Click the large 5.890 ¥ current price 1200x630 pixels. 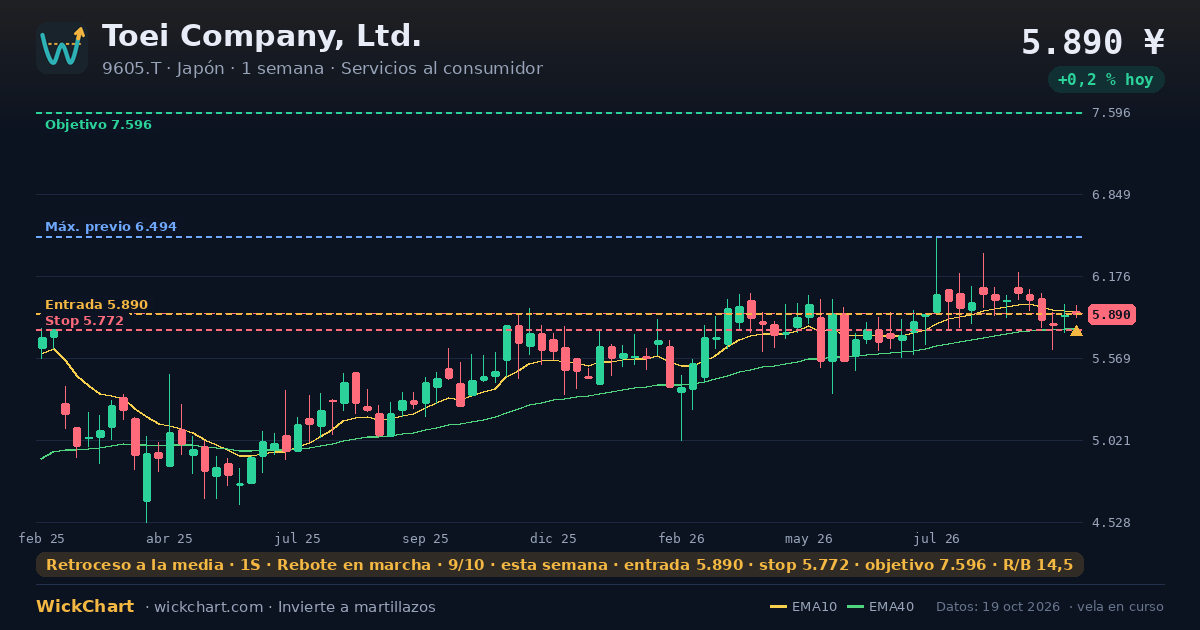pyautogui.click(x=1093, y=42)
